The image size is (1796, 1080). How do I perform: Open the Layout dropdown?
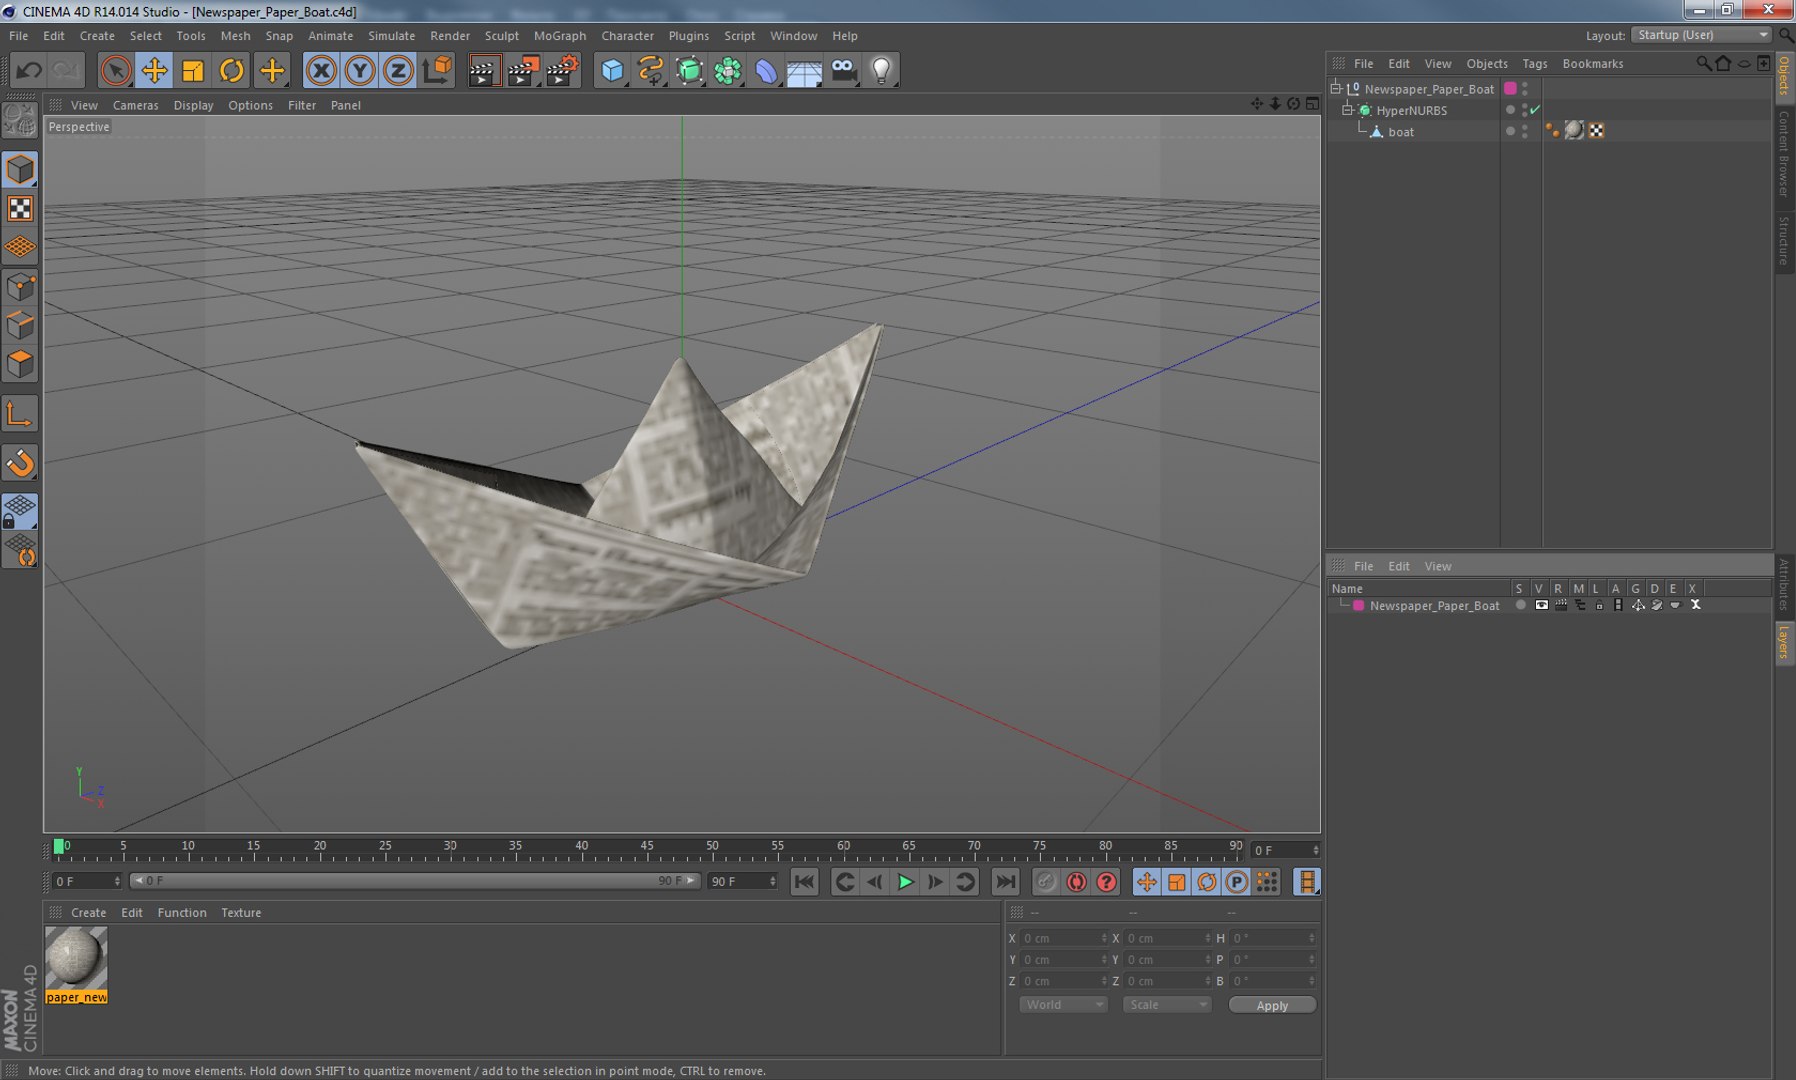[x=1701, y=35]
